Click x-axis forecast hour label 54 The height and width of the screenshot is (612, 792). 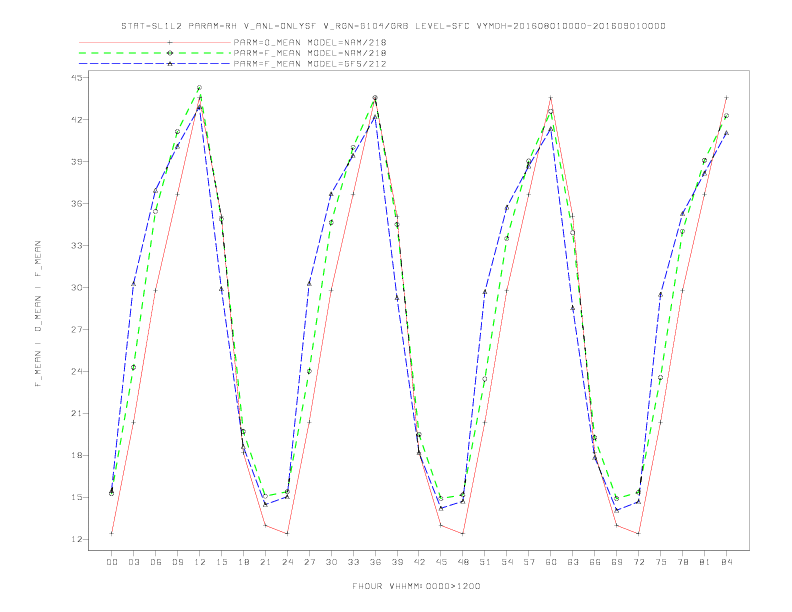pyautogui.click(x=507, y=562)
